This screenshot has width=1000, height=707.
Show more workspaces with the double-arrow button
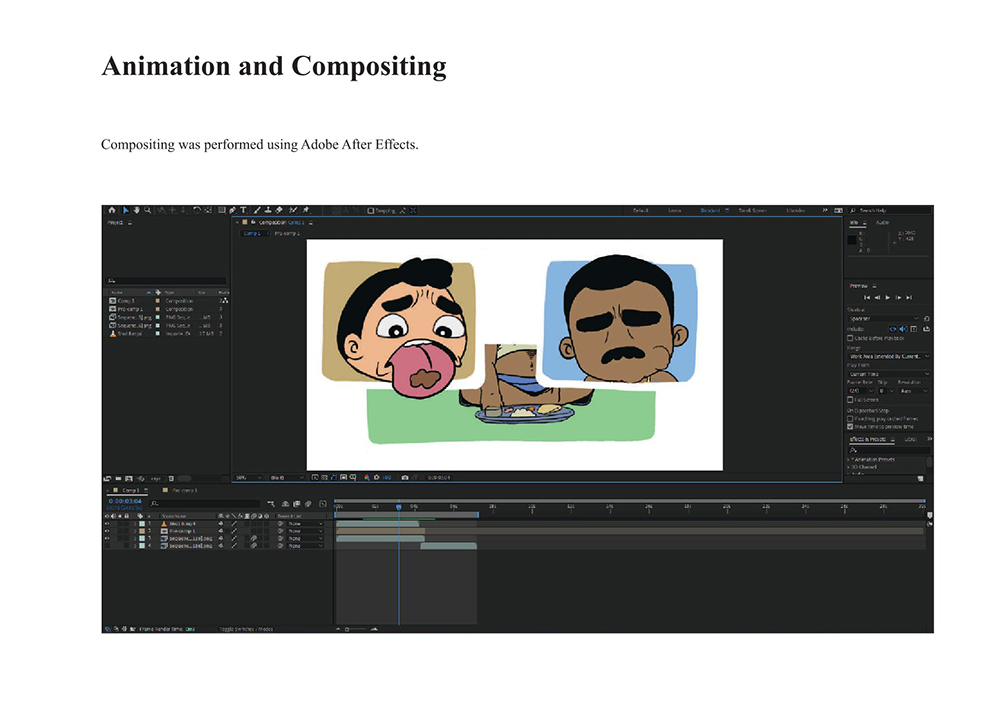tap(825, 210)
